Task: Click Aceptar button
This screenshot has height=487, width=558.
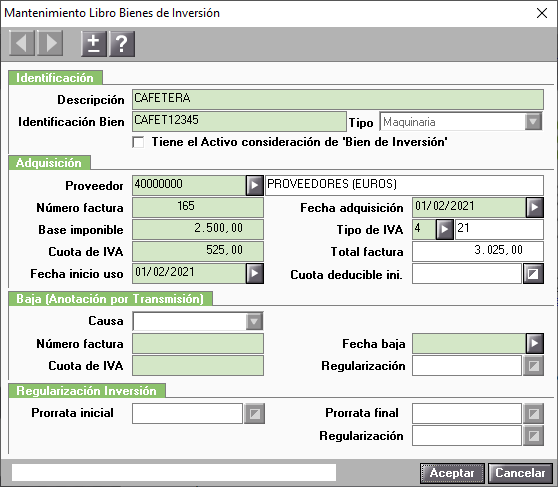Action: click(452, 473)
